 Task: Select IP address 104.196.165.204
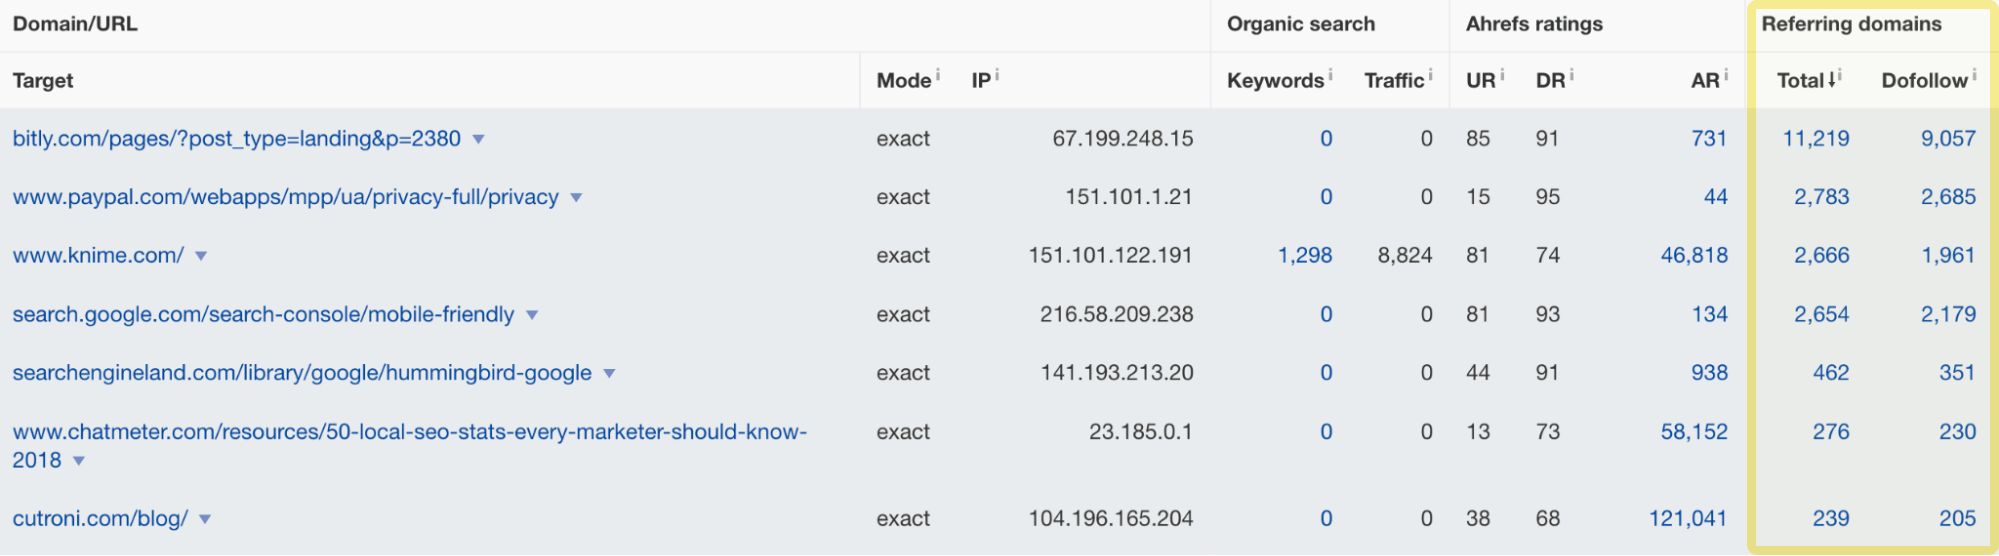1111,519
